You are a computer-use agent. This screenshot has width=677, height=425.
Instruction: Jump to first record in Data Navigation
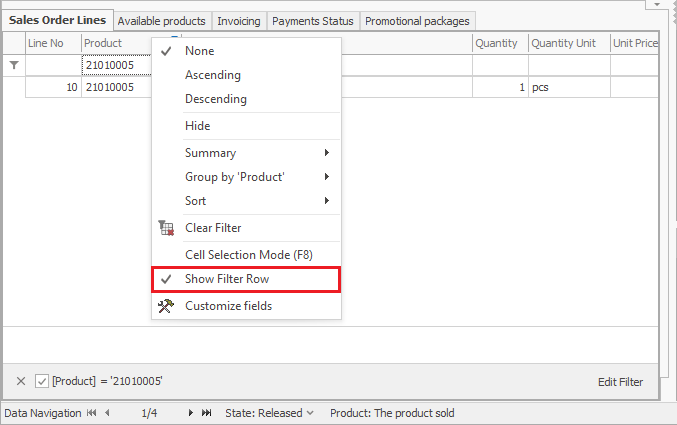92,413
